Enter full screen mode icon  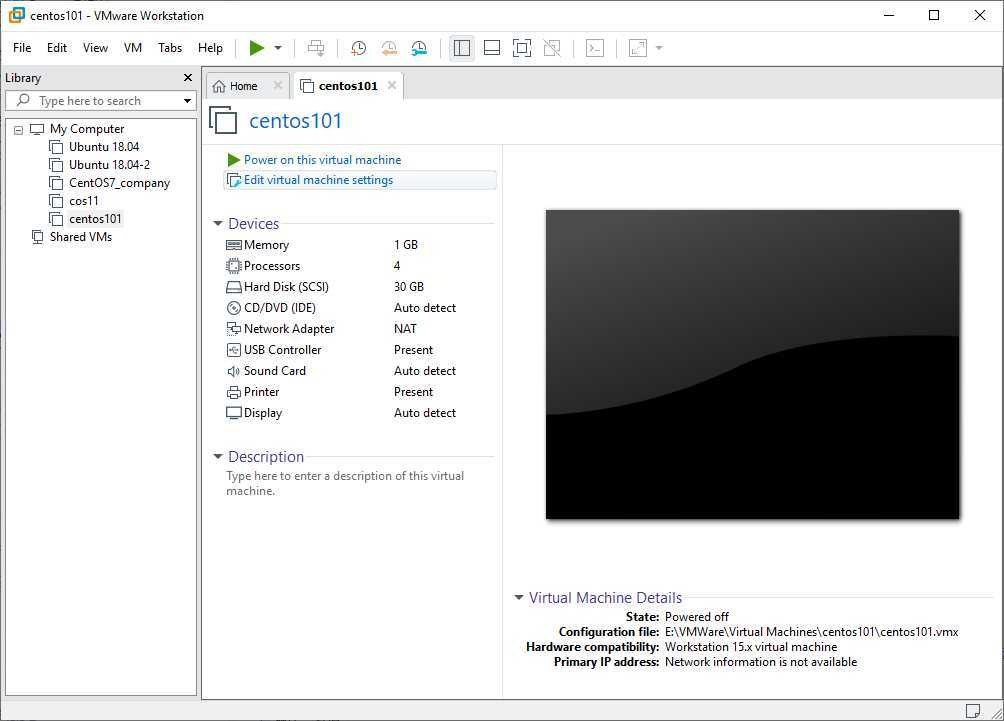point(522,48)
